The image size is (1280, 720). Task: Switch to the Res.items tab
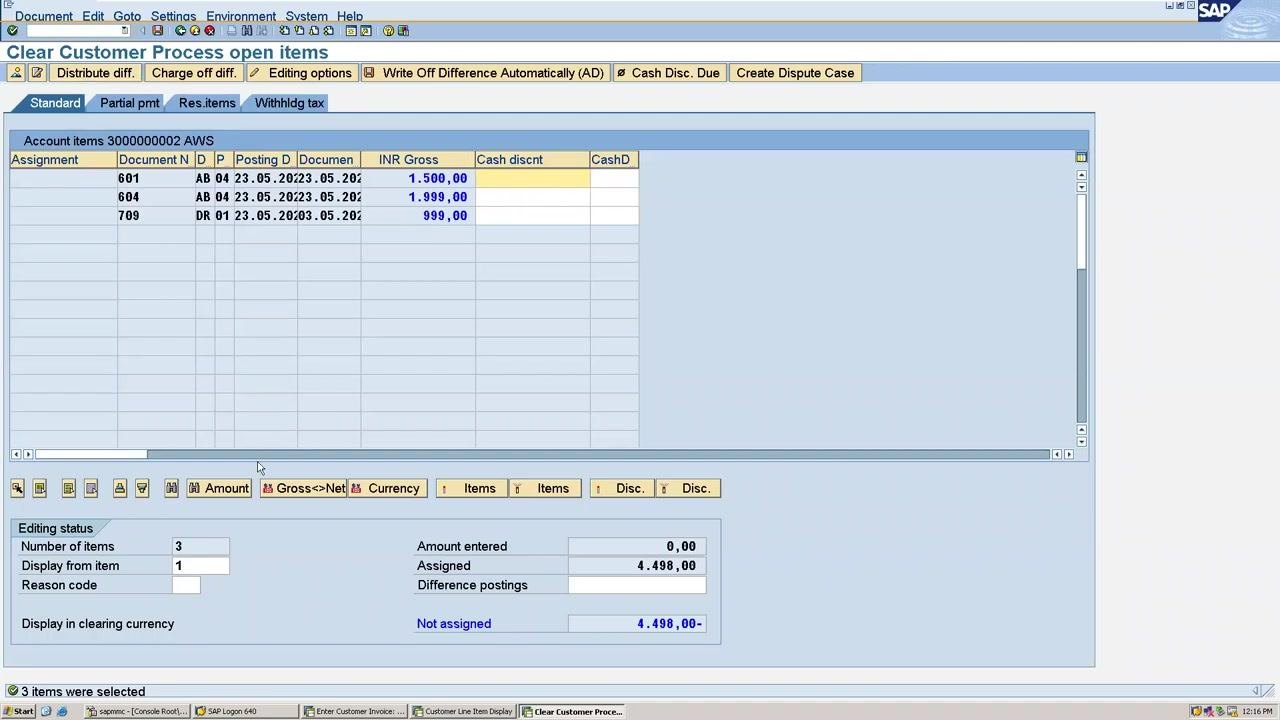pos(207,103)
